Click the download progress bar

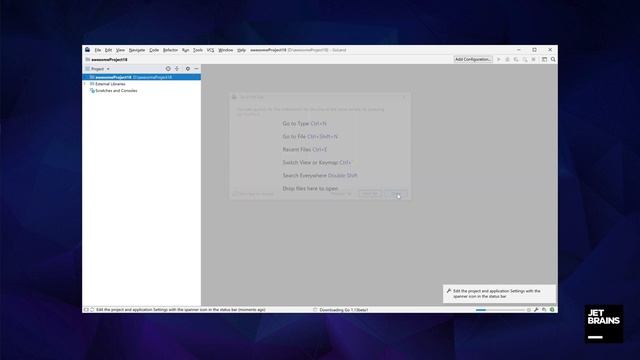tap(500, 310)
